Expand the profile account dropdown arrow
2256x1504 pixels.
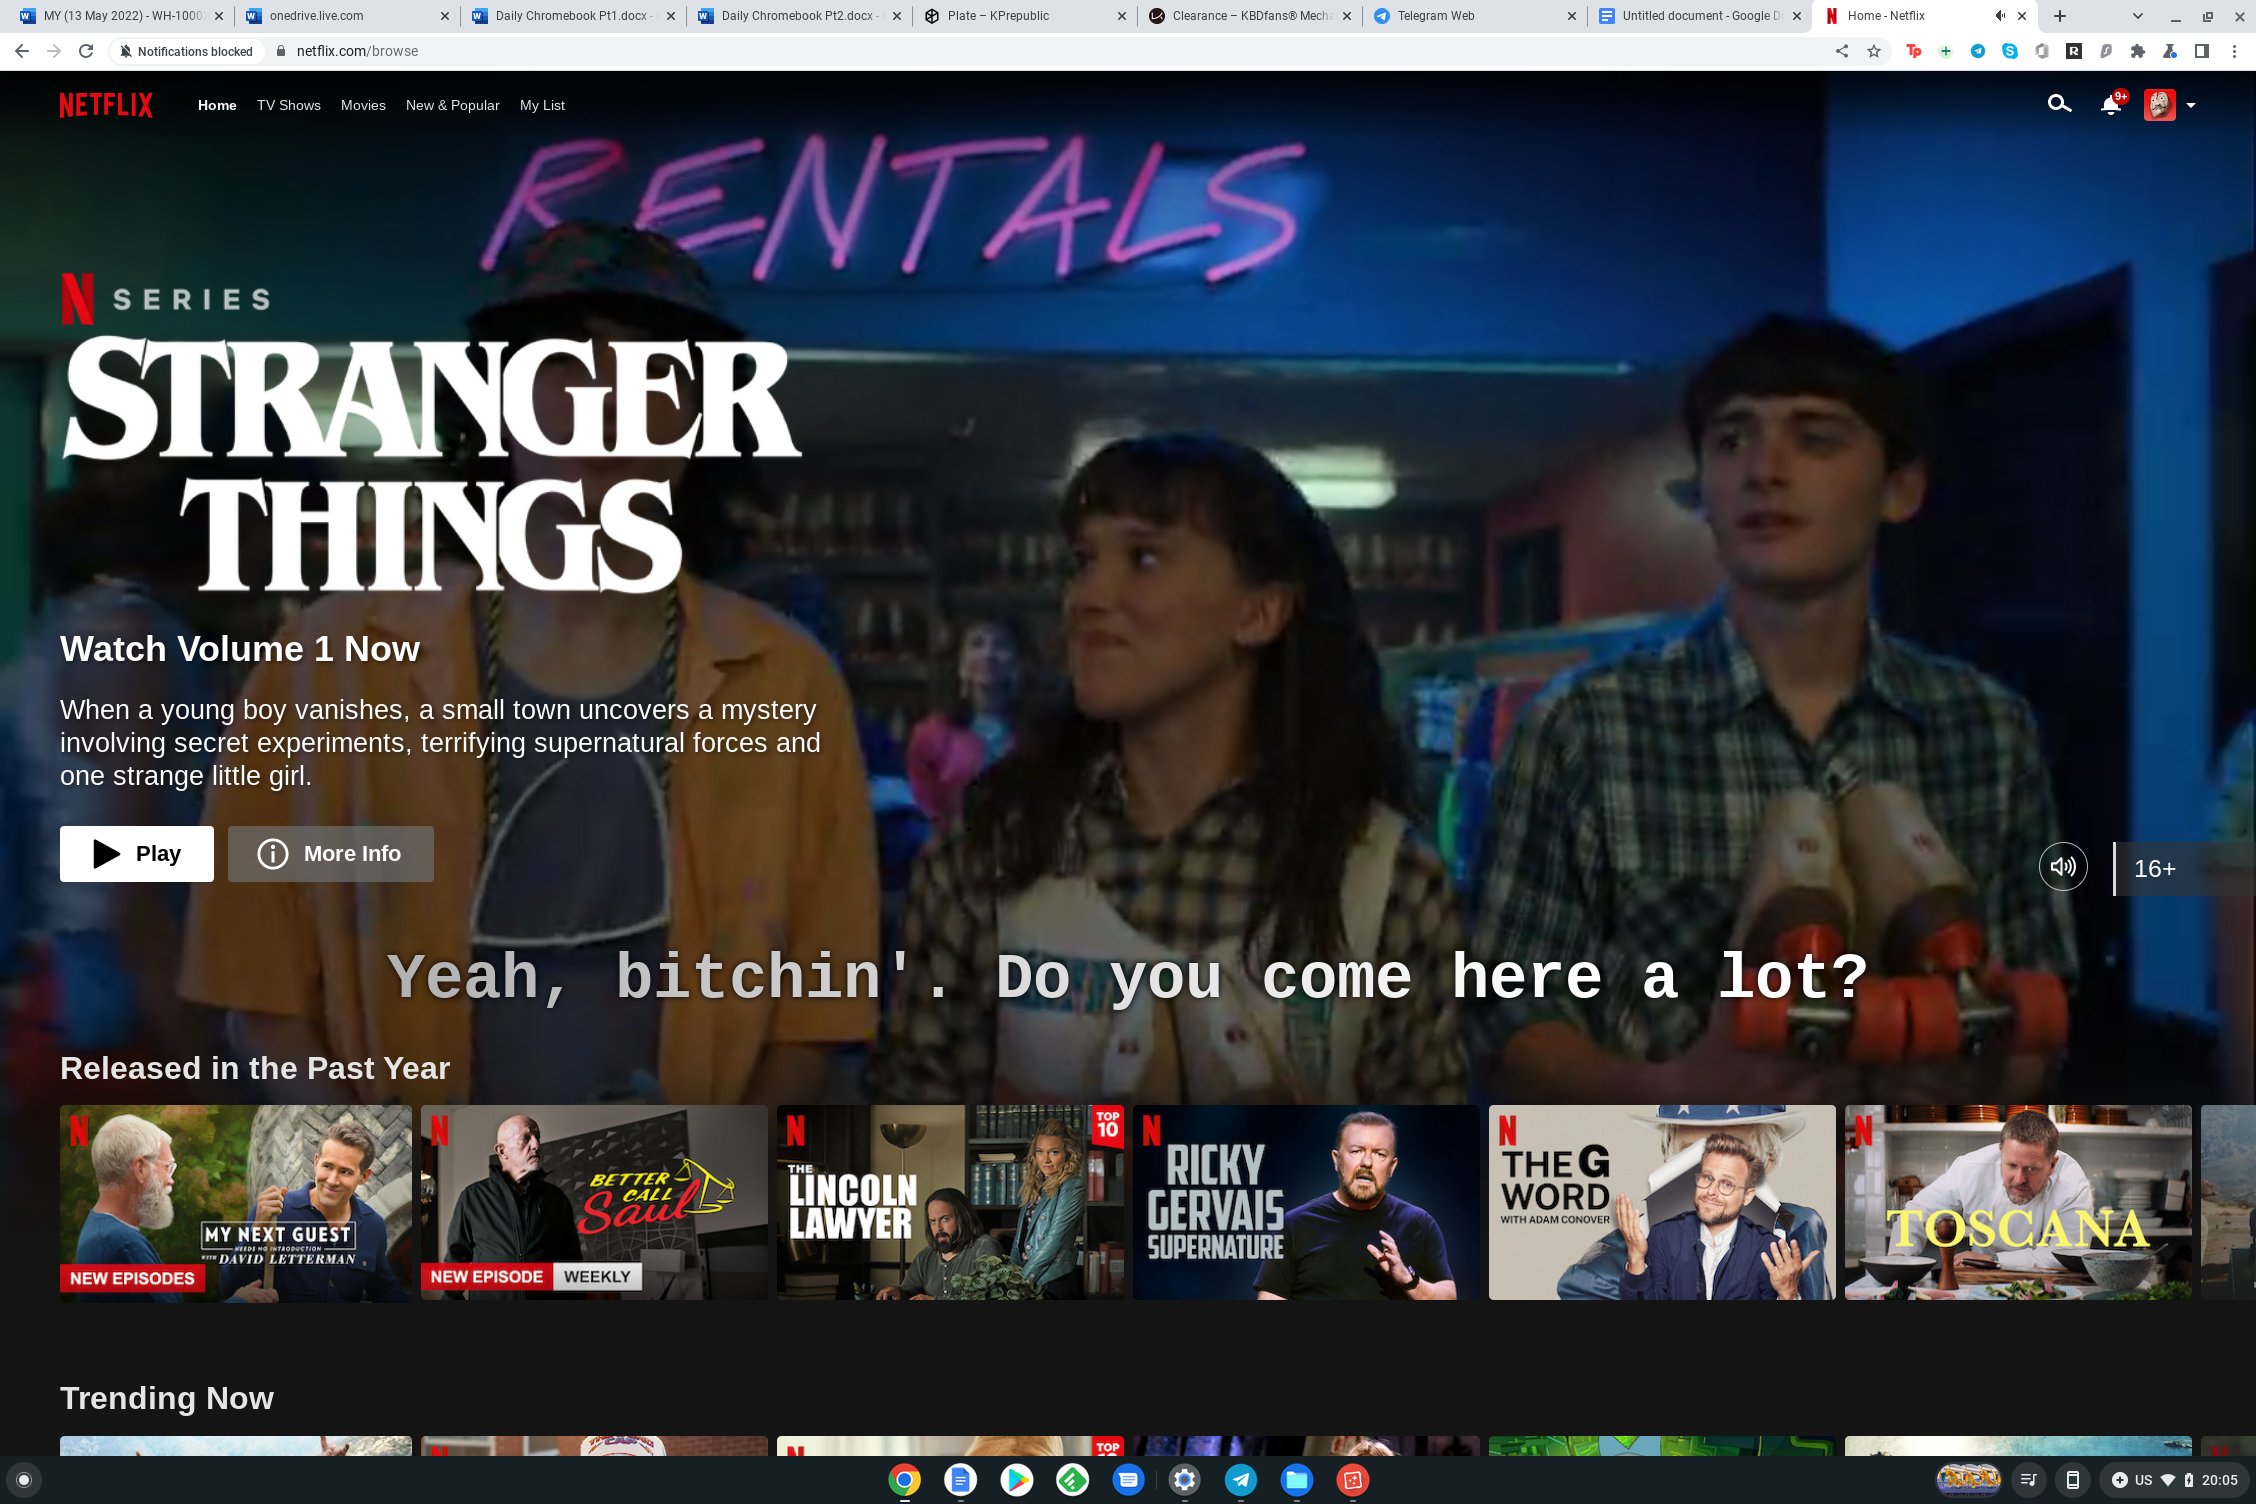pos(2191,105)
